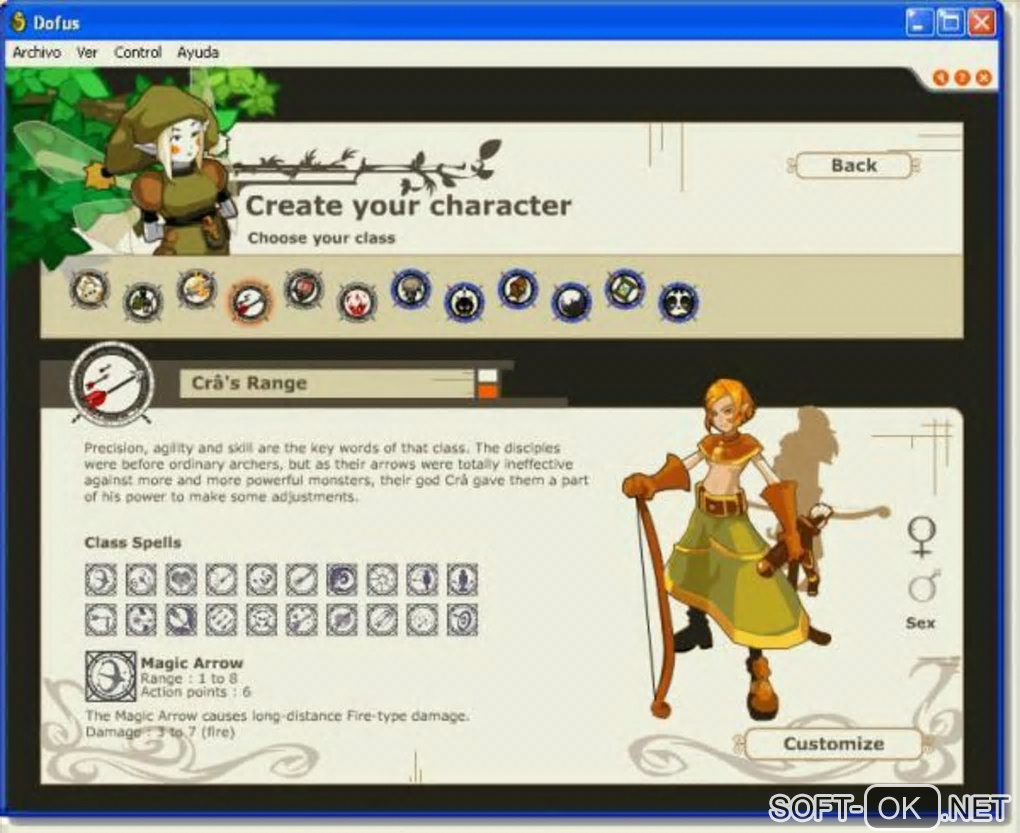1020x833 pixels.
Task: Click the 'Action points : 6' text
Action: [x=196, y=692]
